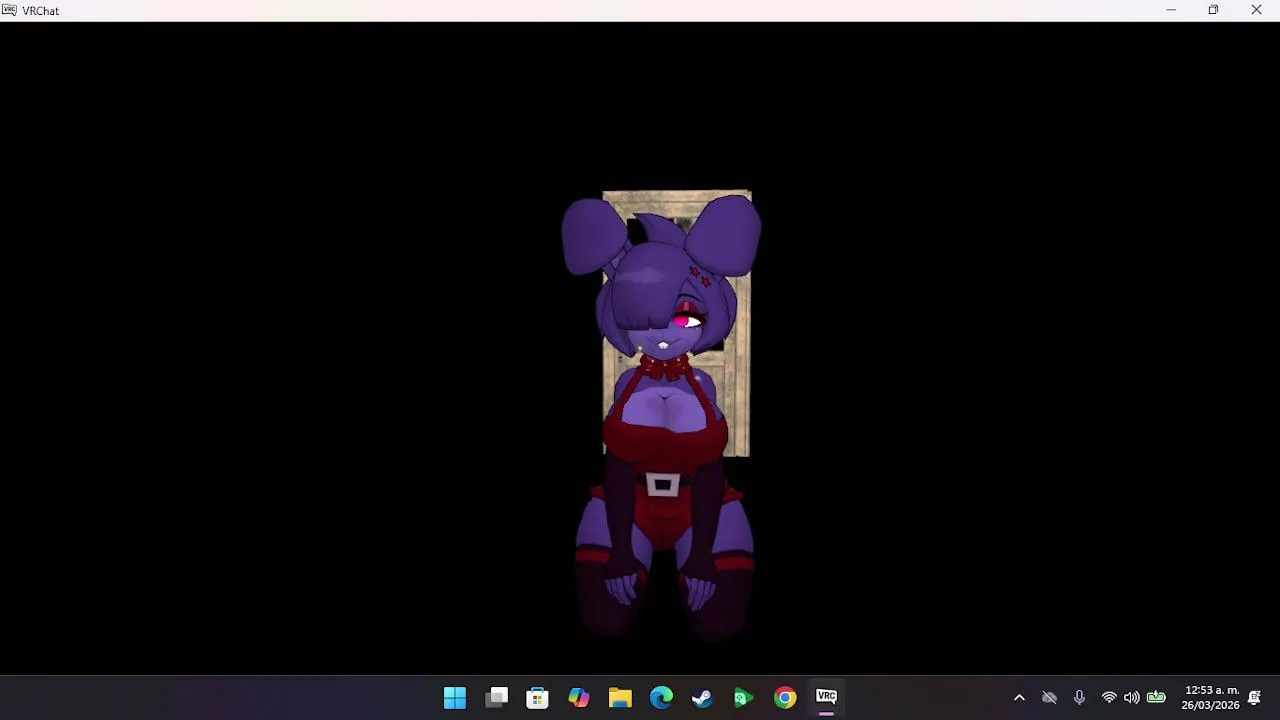Open Wi-Fi network settings icon
The height and width of the screenshot is (720, 1280).
[1109, 698]
